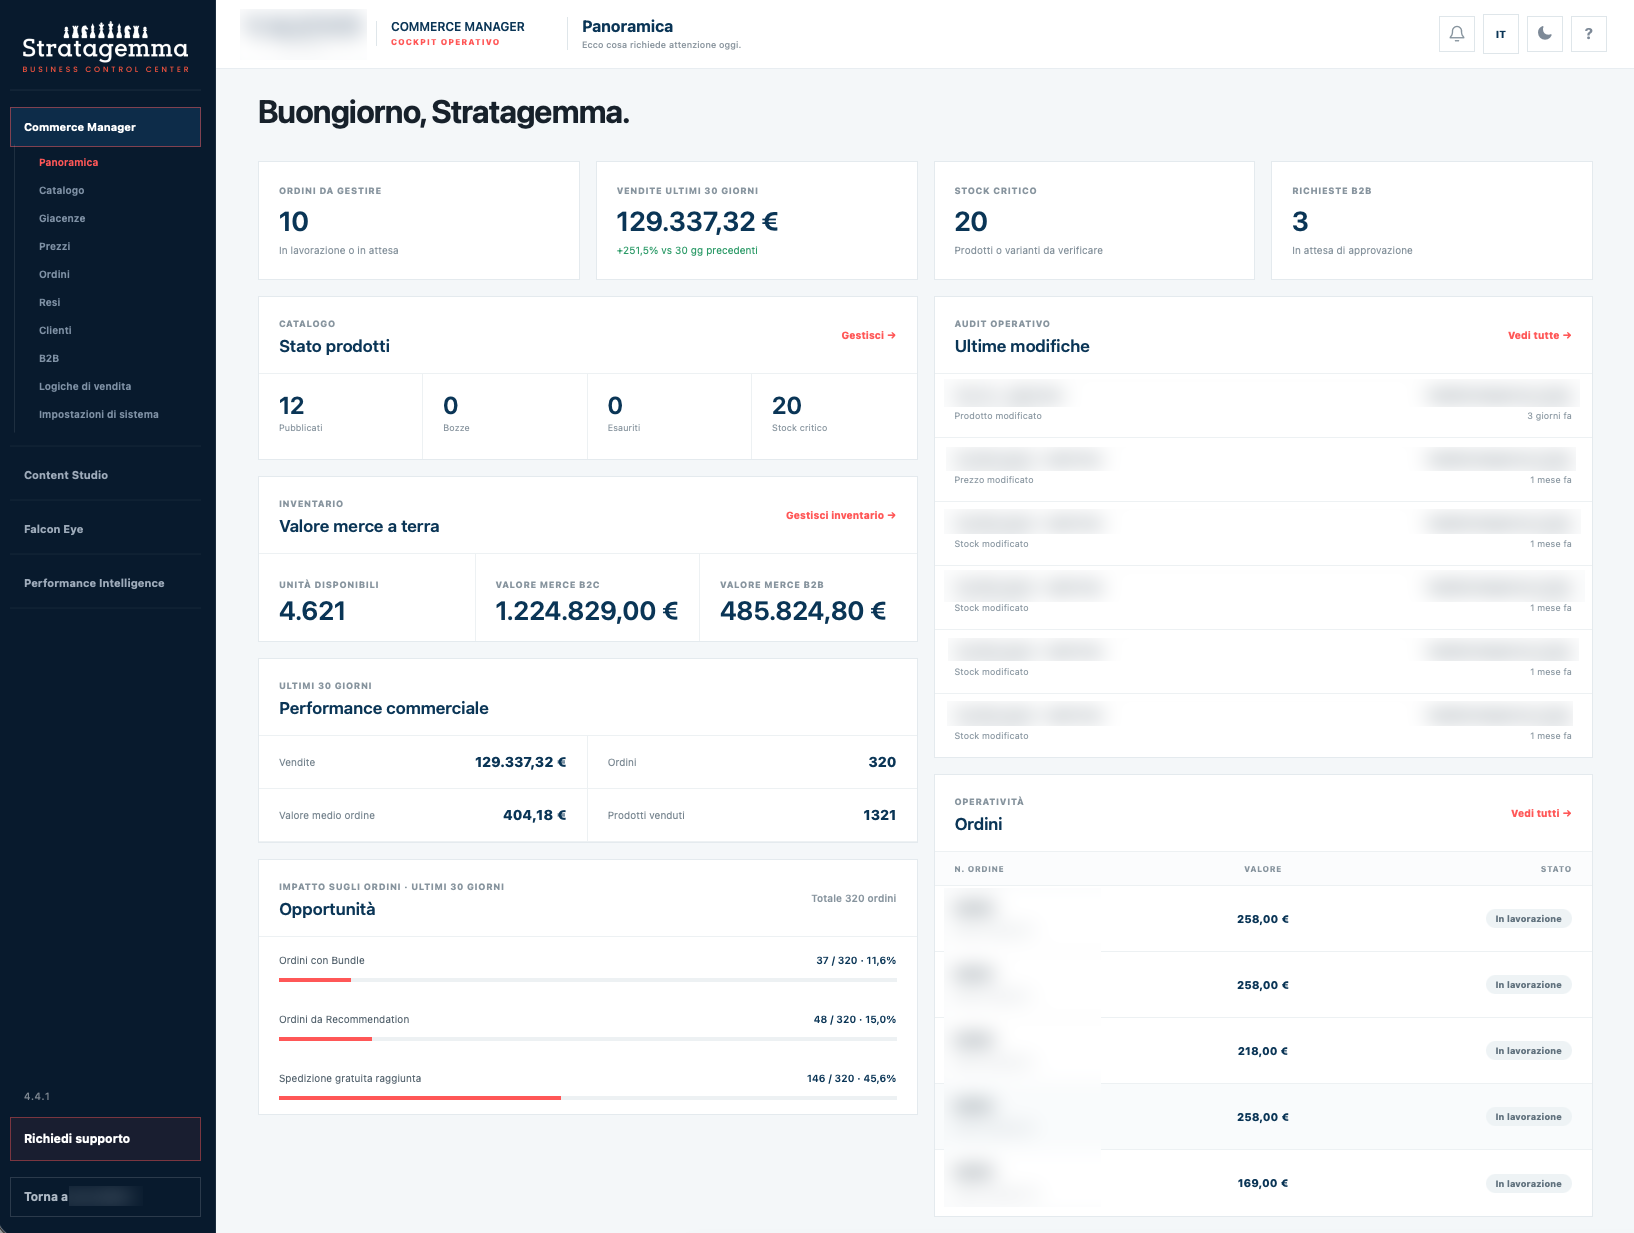Screen dimensions: 1634x1233
Task: Open Impostazioni di sistema
Action: point(98,414)
